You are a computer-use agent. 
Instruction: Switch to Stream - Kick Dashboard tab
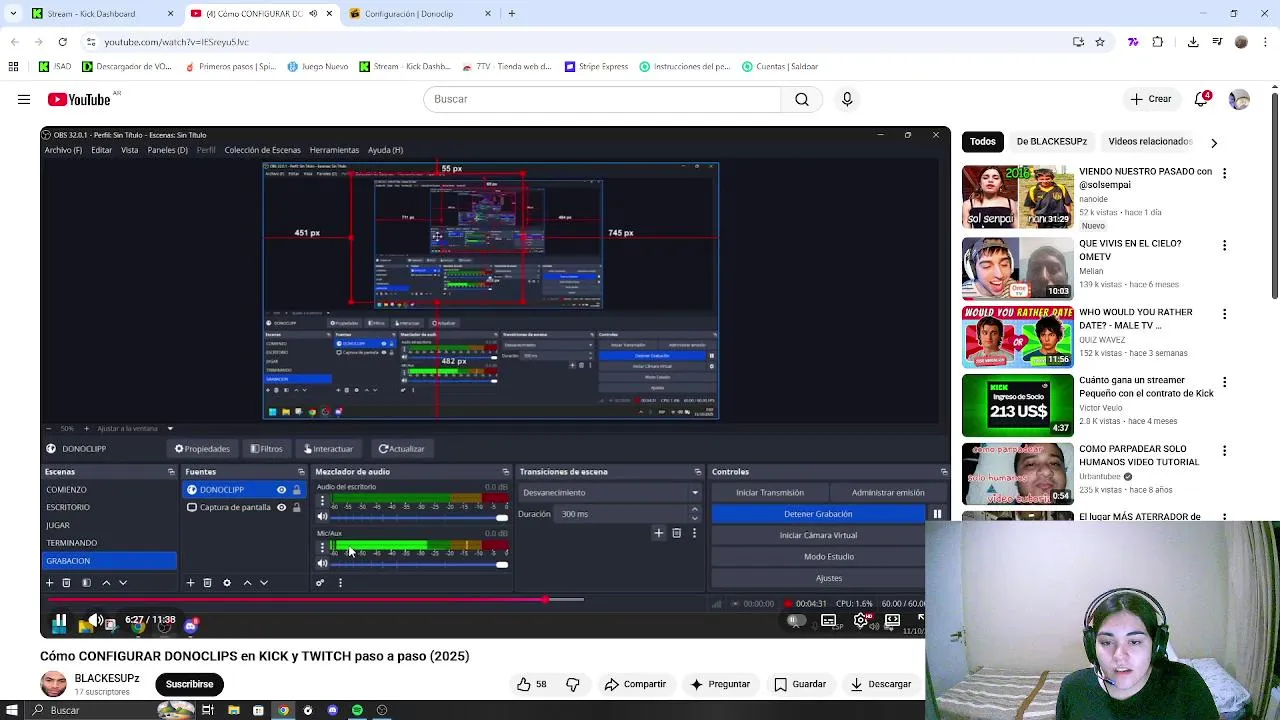coord(100,14)
